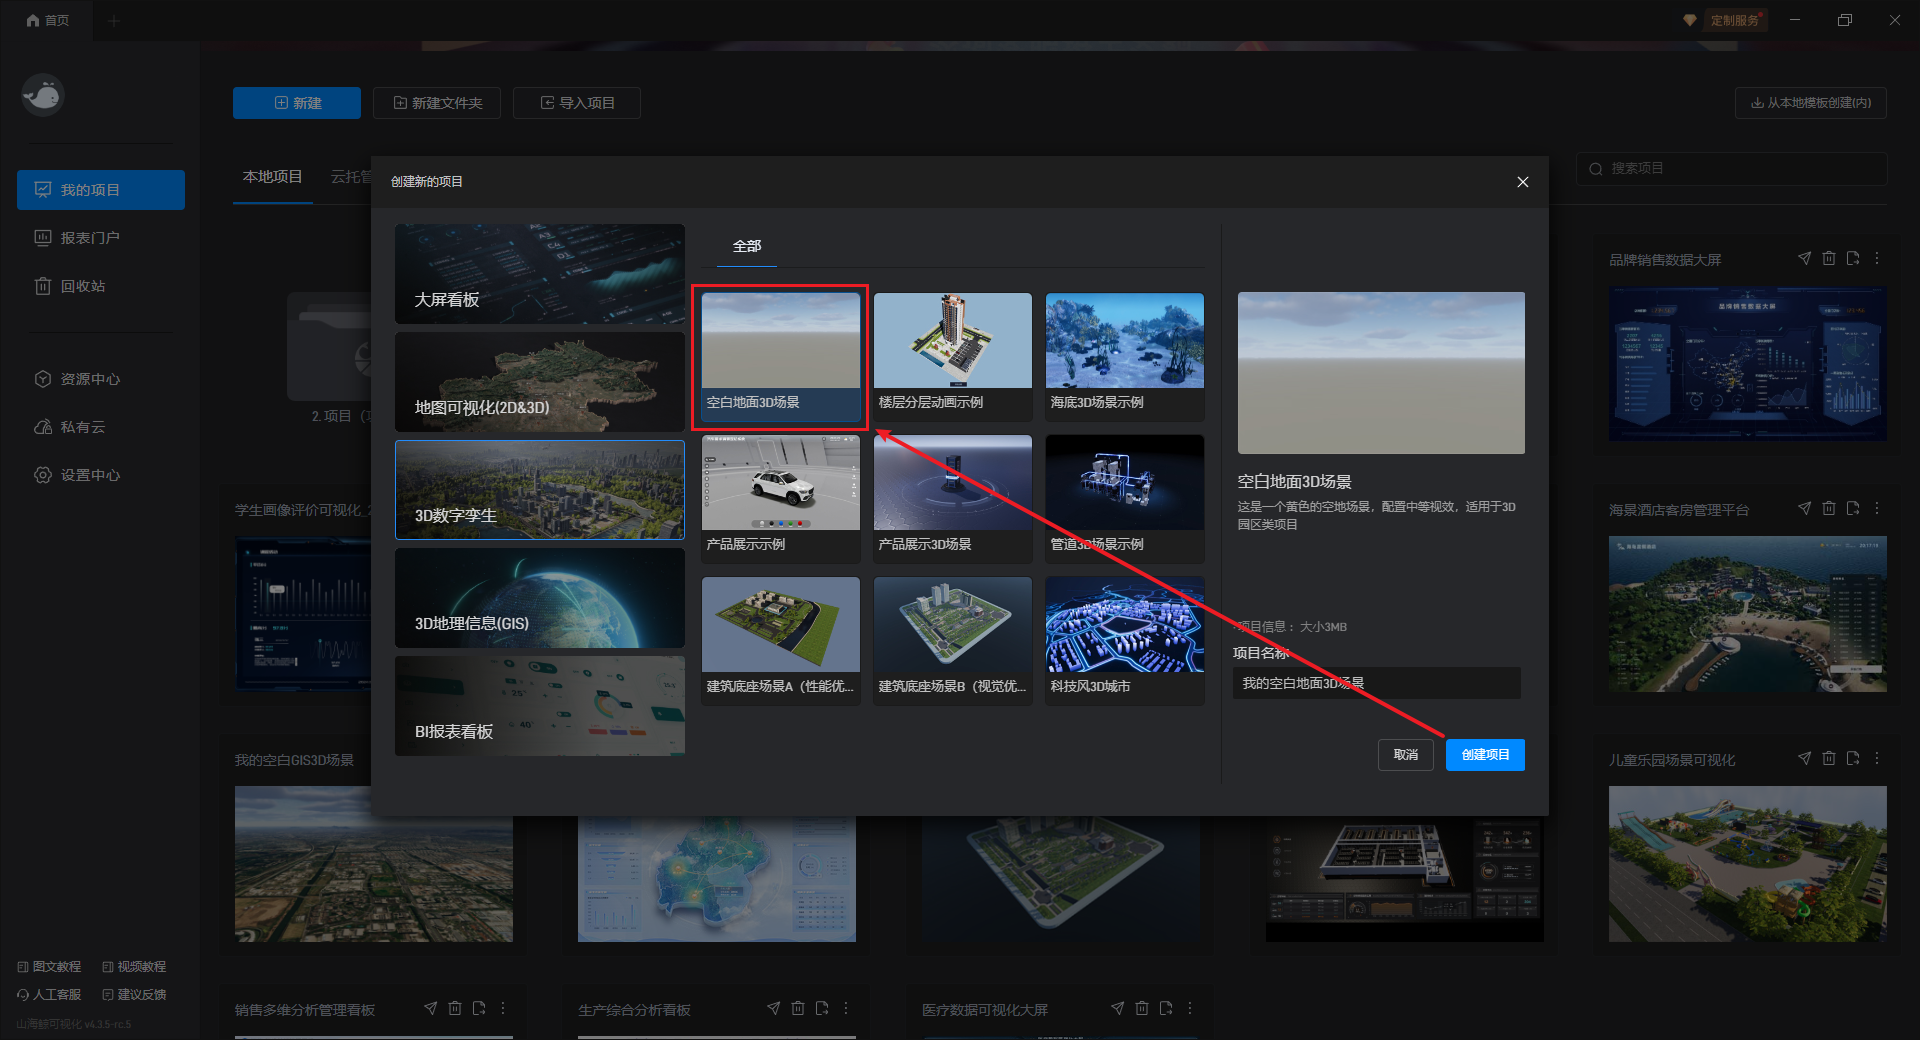Click the trash icon on 生产综合分析看板

pos(797,1008)
